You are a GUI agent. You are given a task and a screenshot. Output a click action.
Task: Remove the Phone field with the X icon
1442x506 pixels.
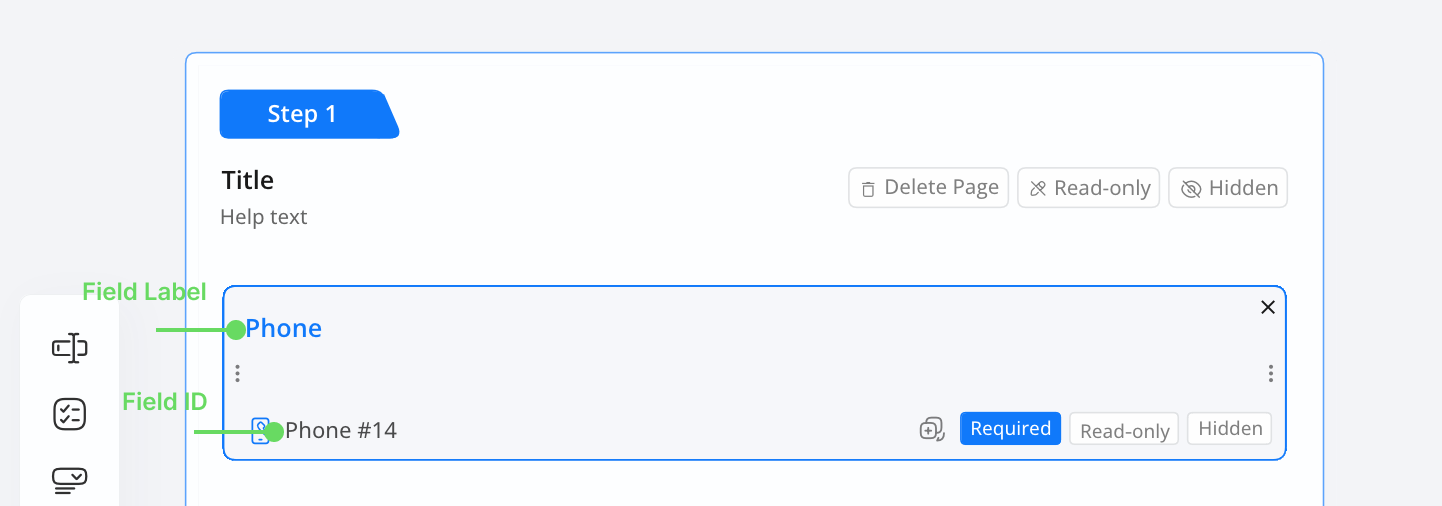[x=1268, y=308]
